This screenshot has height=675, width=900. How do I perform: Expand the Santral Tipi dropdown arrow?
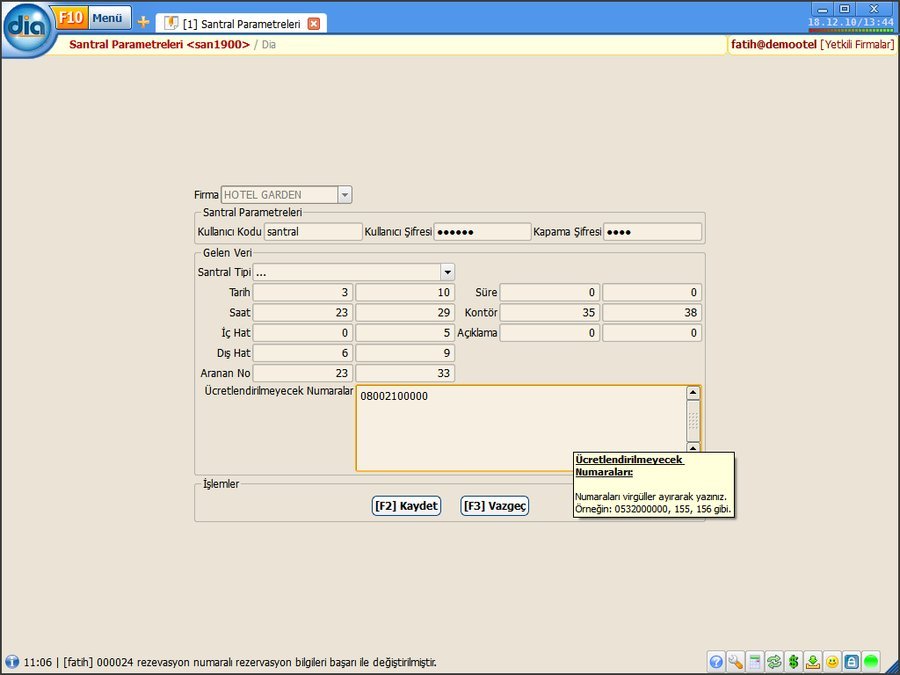pyautogui.click(x=447, y=272)
